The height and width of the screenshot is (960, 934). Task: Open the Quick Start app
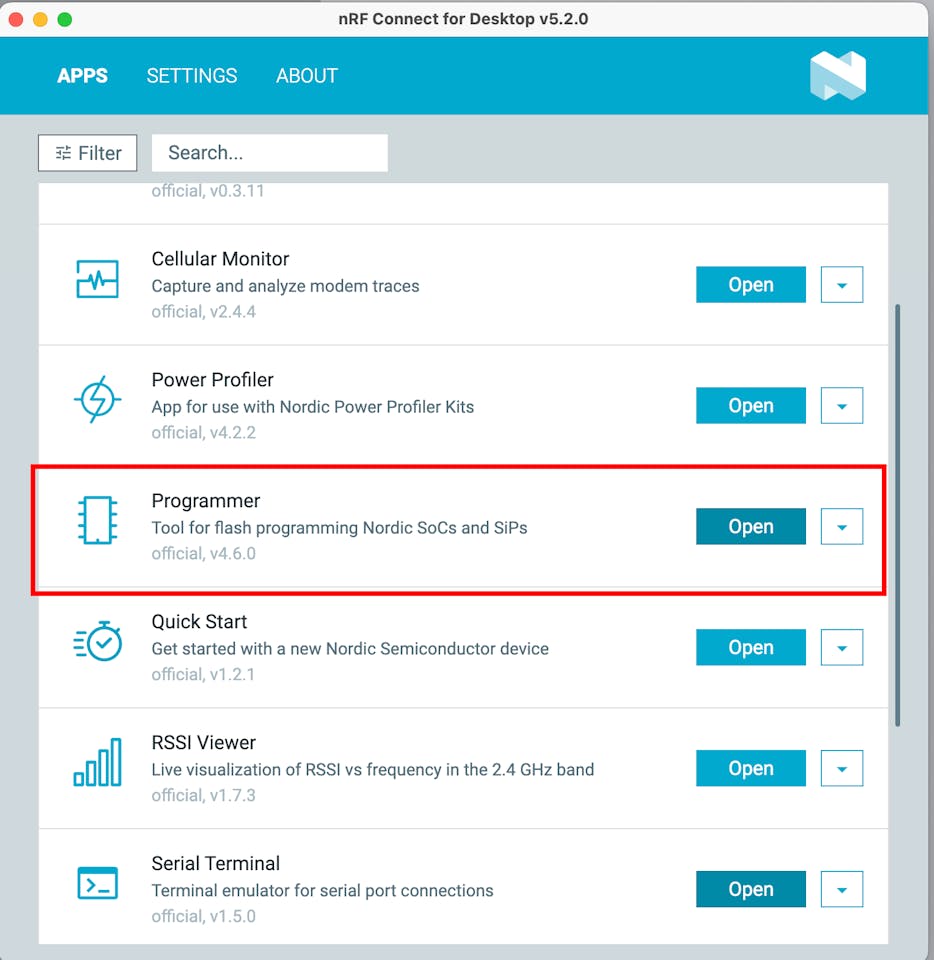coord(751,647)
